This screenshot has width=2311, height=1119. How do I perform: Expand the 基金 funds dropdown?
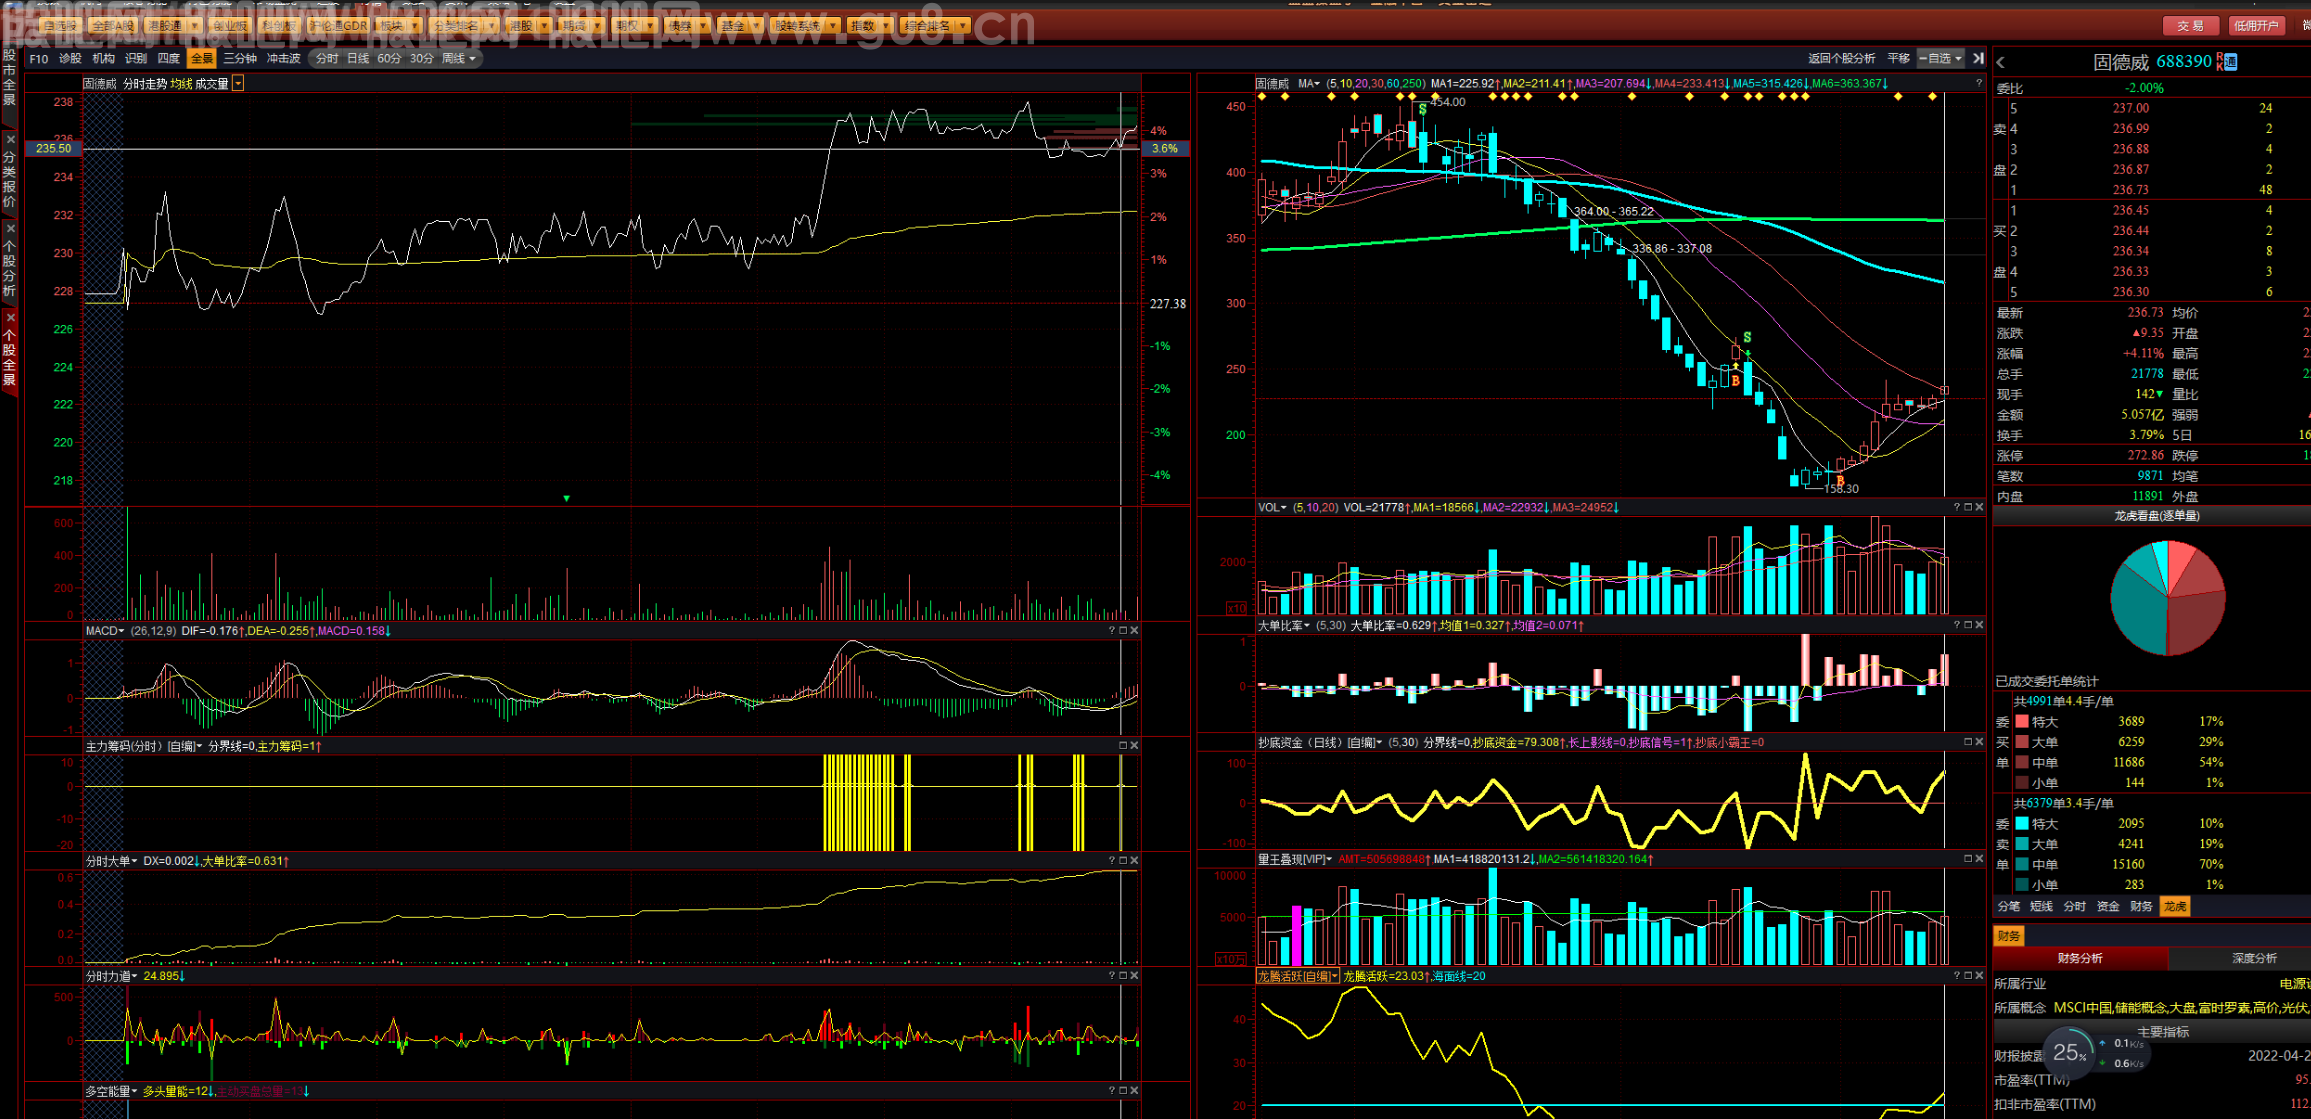point(755,25)
